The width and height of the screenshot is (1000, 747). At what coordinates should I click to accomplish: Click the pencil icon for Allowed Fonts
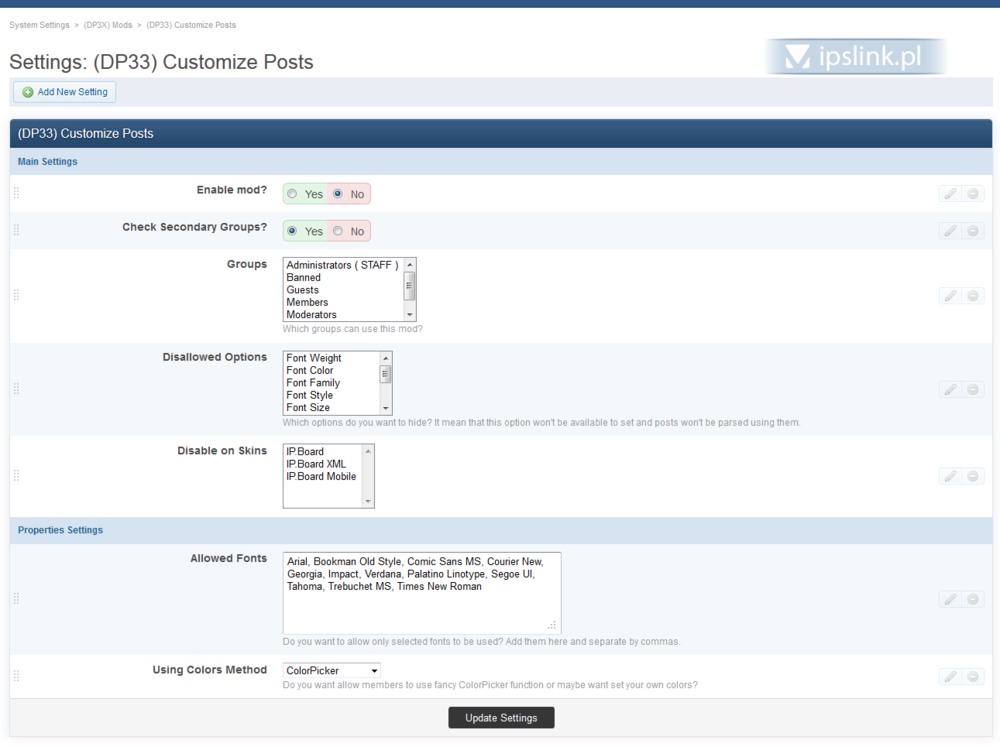[950, 599]
